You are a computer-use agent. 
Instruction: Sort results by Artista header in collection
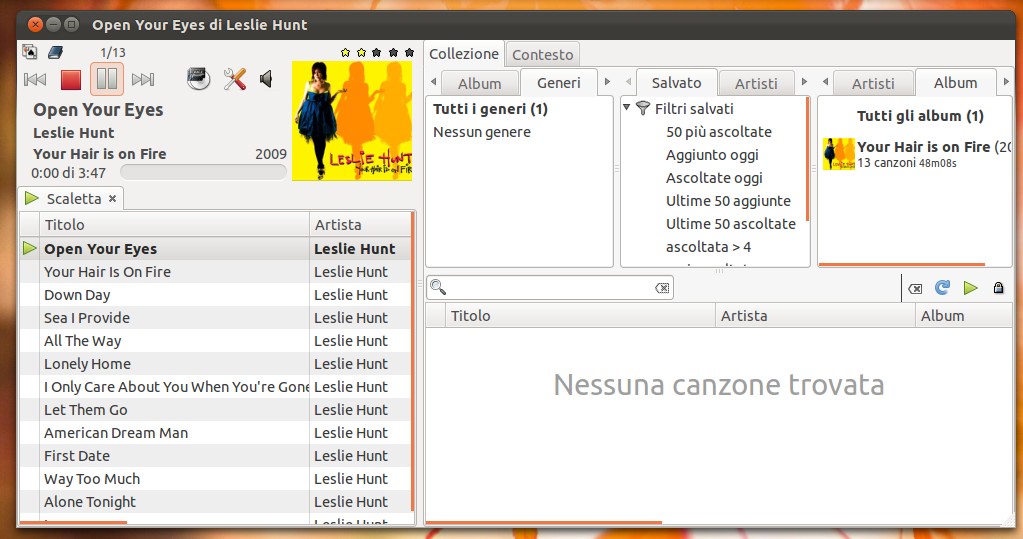tap(815, 316)
